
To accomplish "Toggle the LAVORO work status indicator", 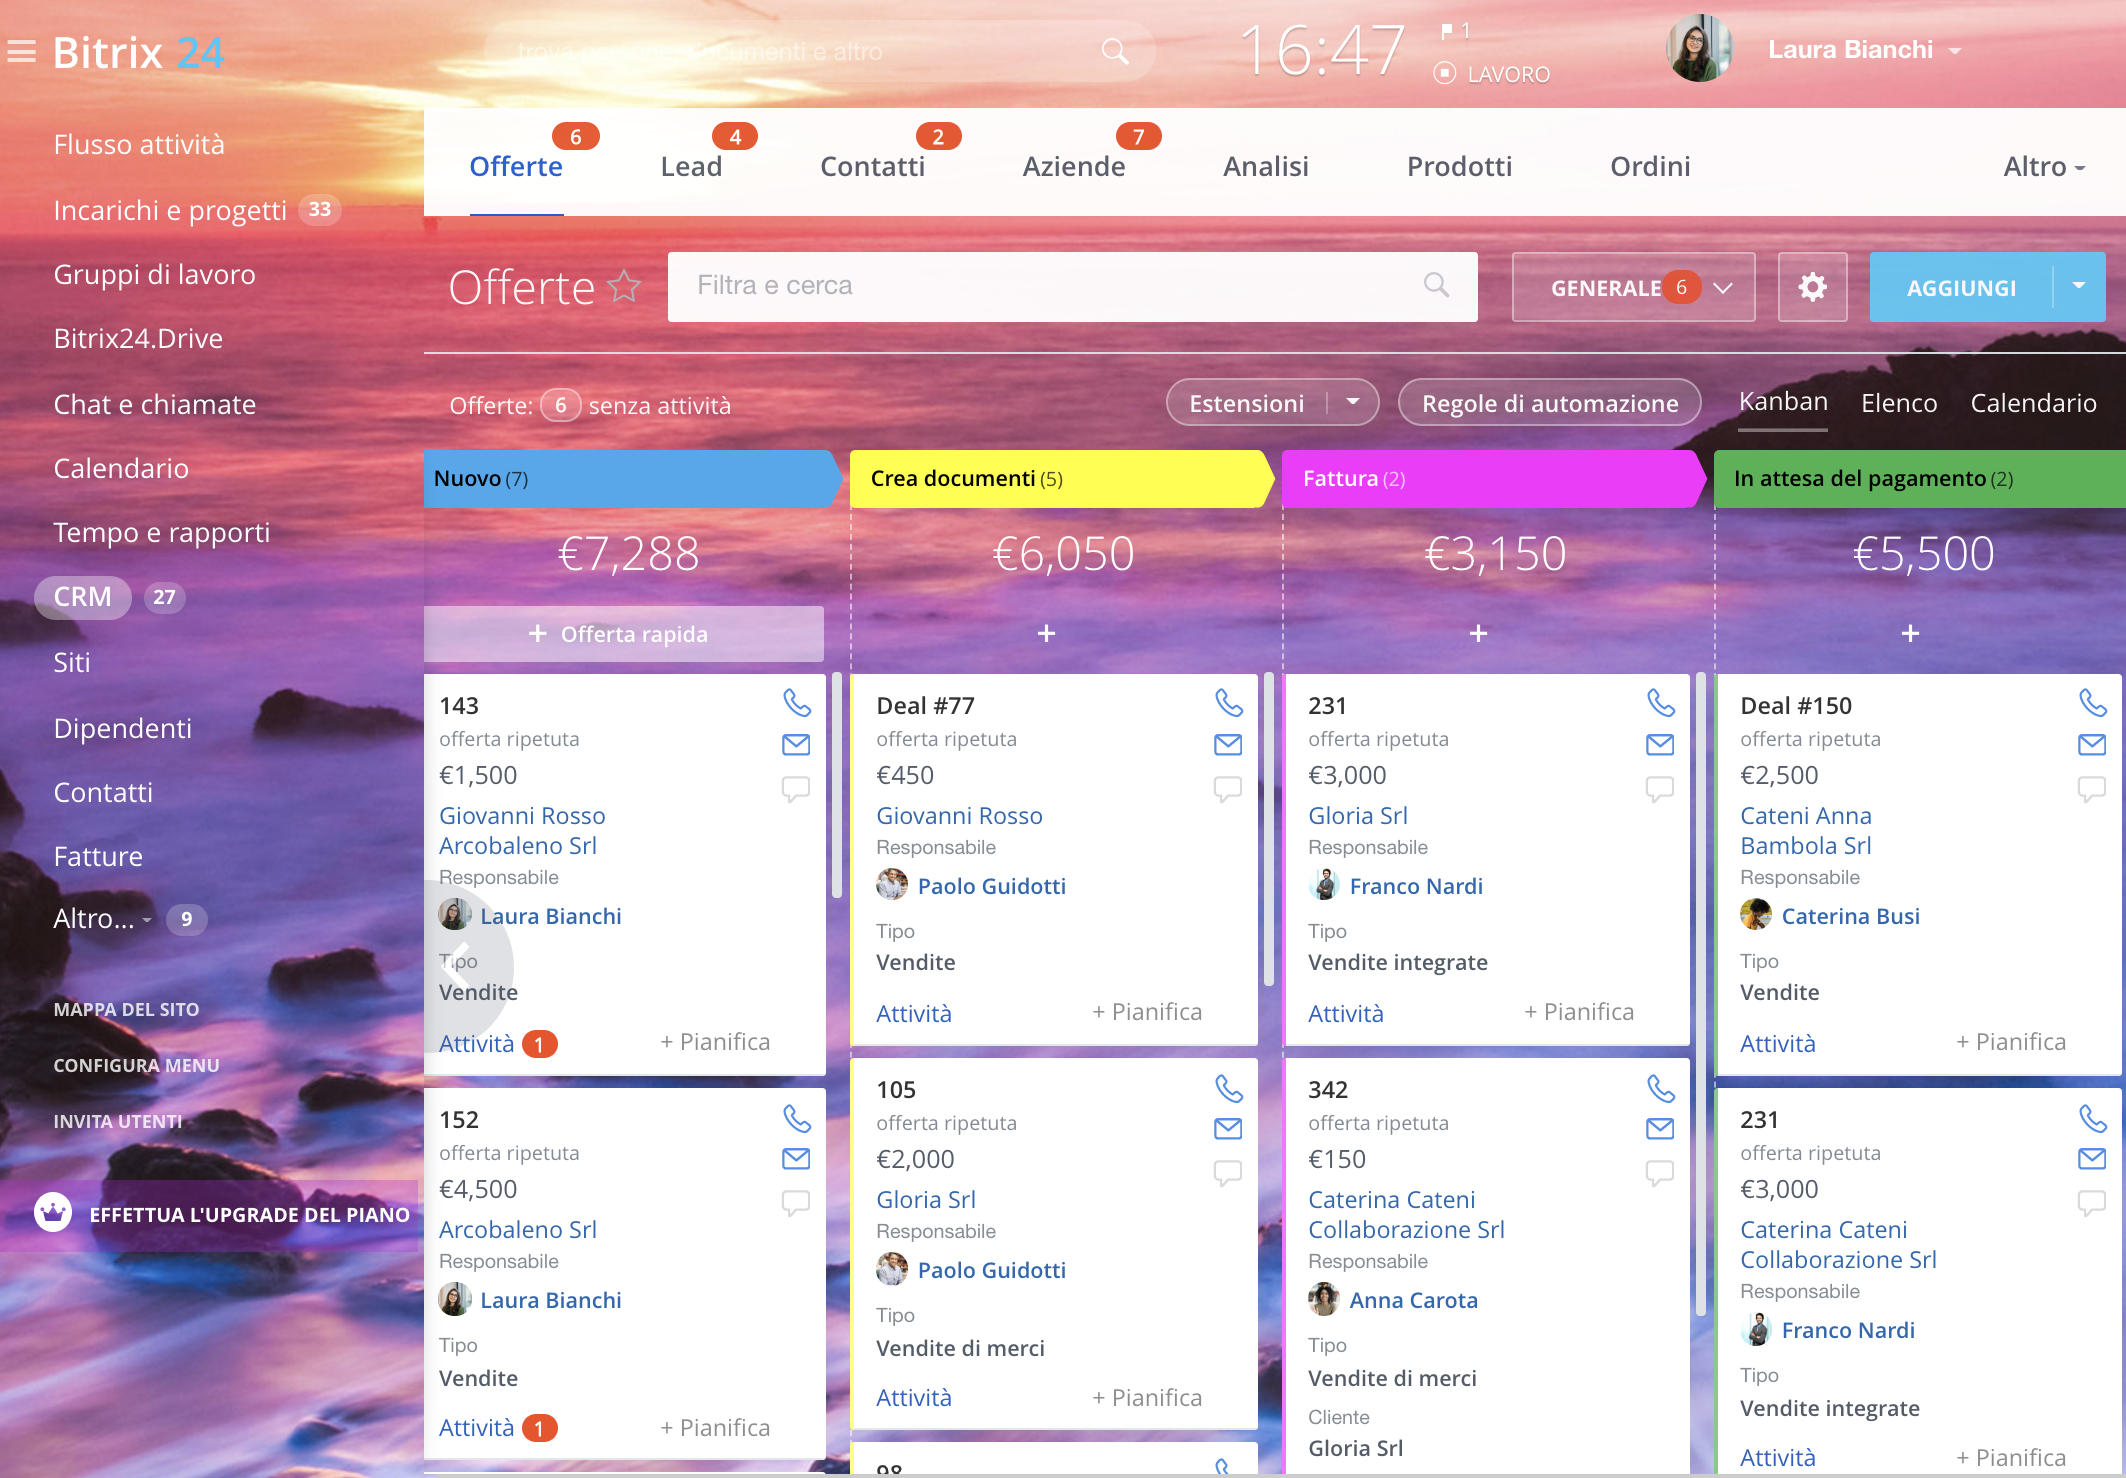I will click(x=1444, y=73).
